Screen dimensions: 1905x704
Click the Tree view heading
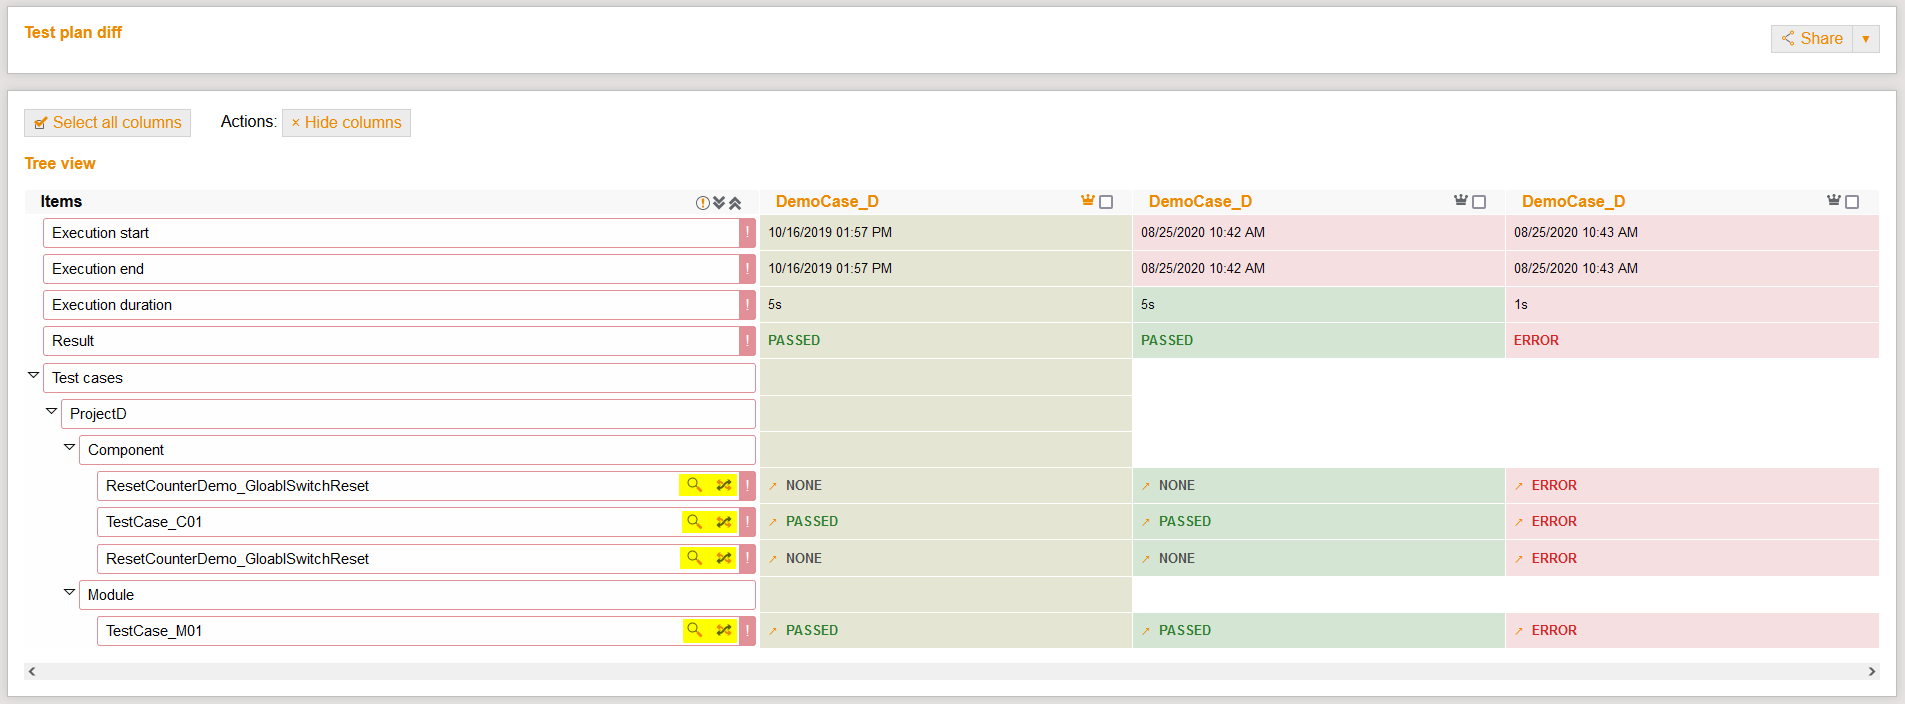60,163
